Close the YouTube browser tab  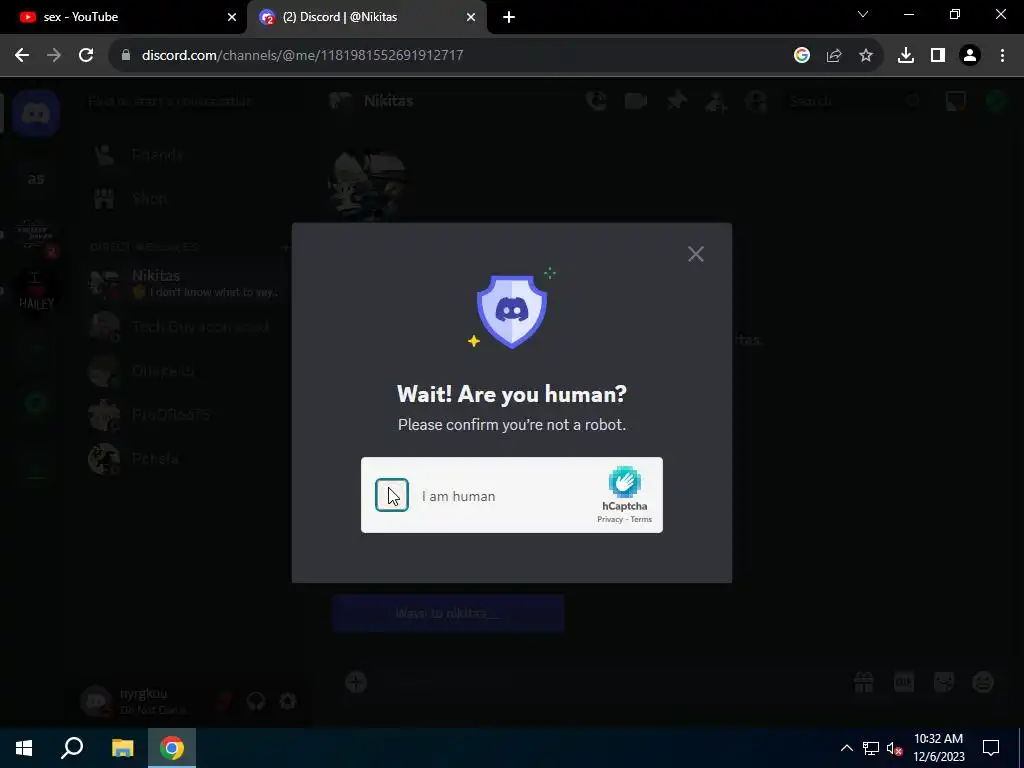coord(232,17)
